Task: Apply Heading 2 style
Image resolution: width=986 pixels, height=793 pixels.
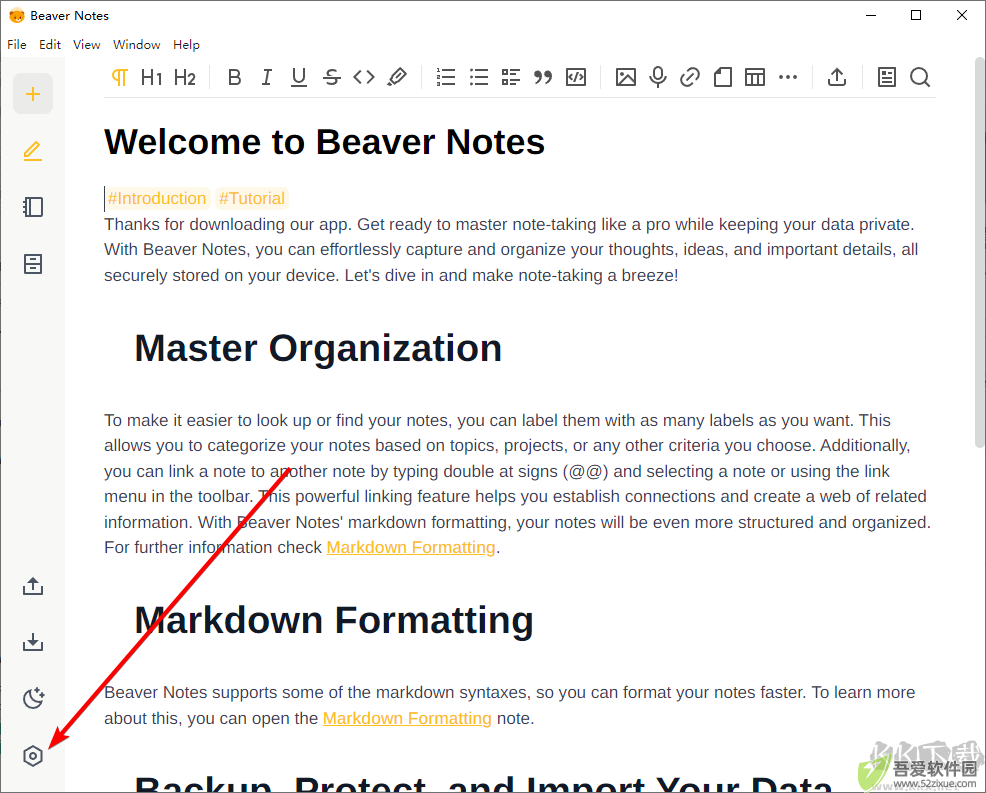Action: [x=185, y=77]
